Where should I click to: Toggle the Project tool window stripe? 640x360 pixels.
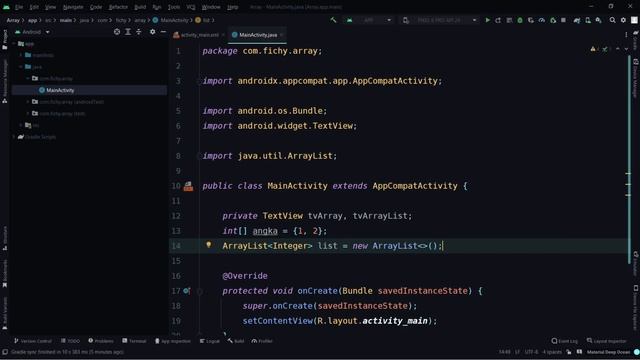pyautogui.click(x=4, y=40)
